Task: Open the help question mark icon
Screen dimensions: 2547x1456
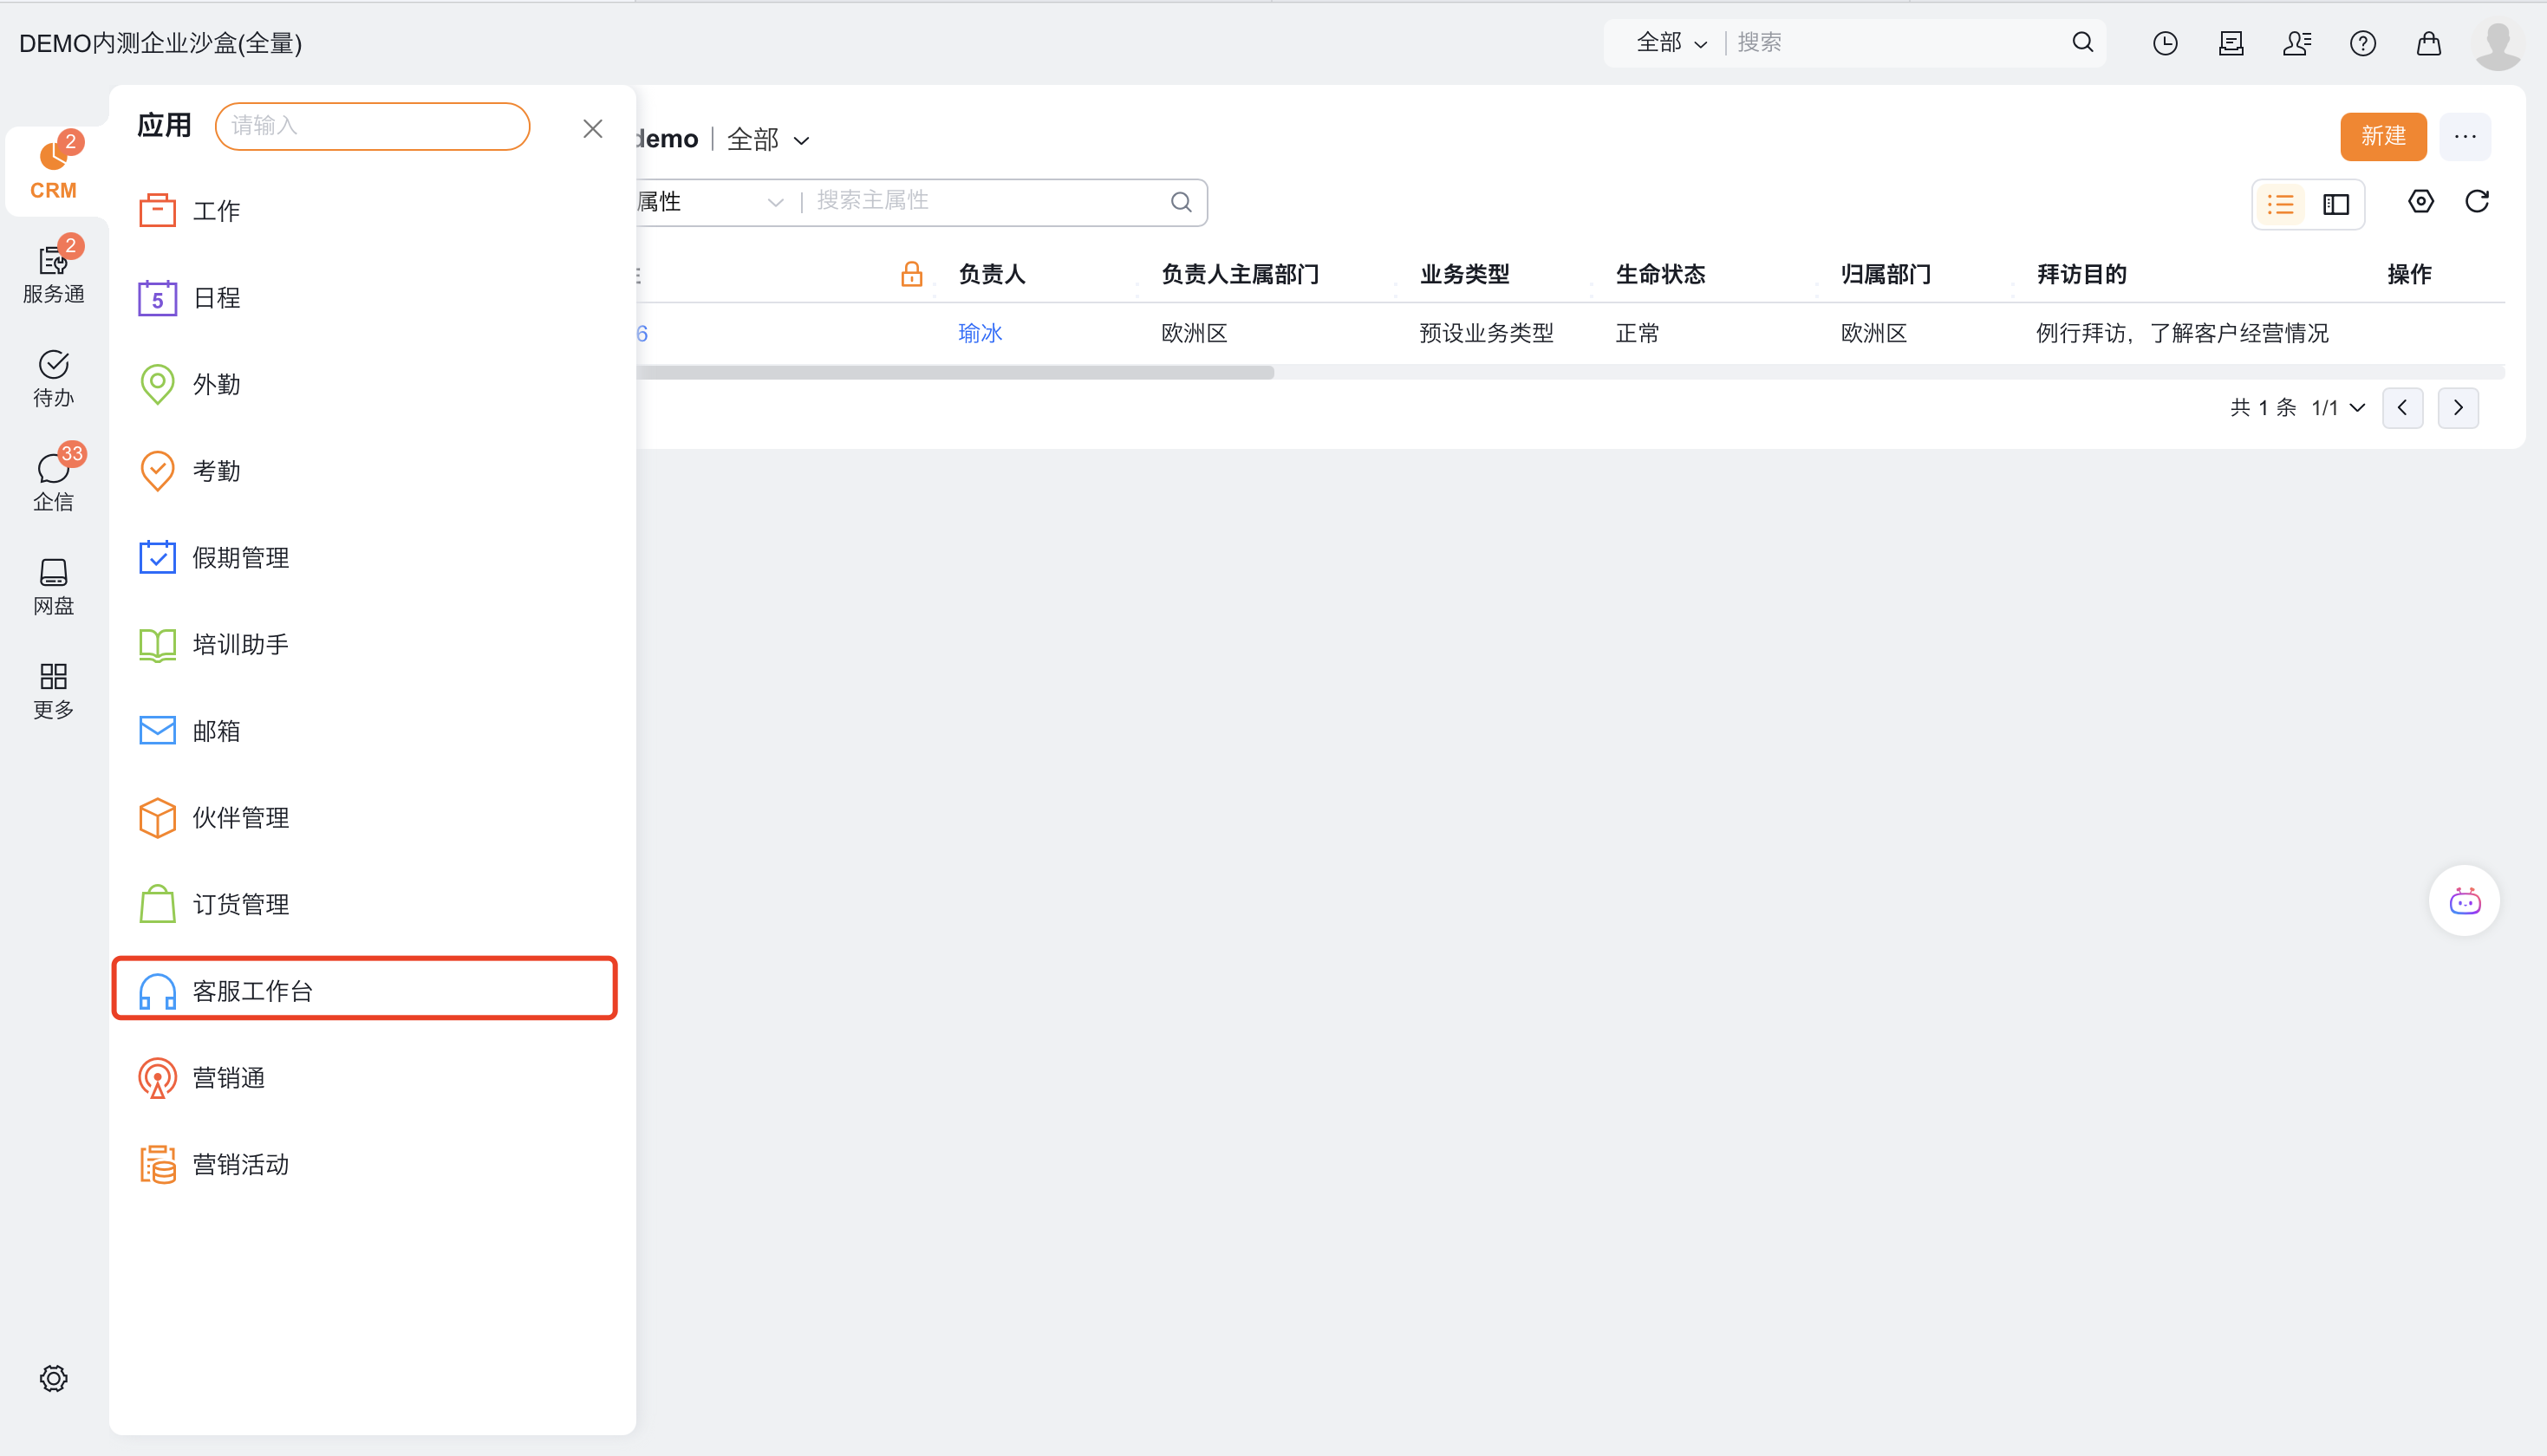Action: pyautogui.click(x=2362, y=43)
